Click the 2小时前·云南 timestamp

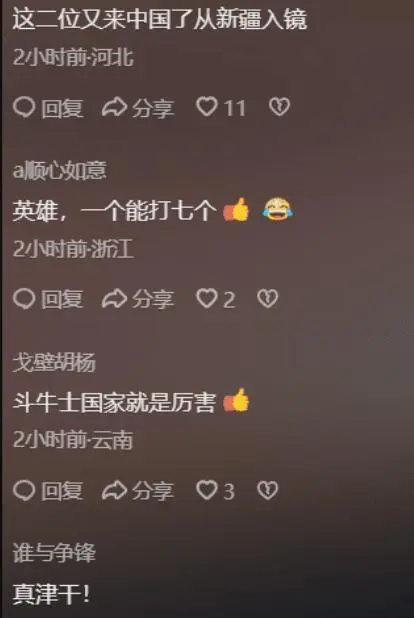73,440
